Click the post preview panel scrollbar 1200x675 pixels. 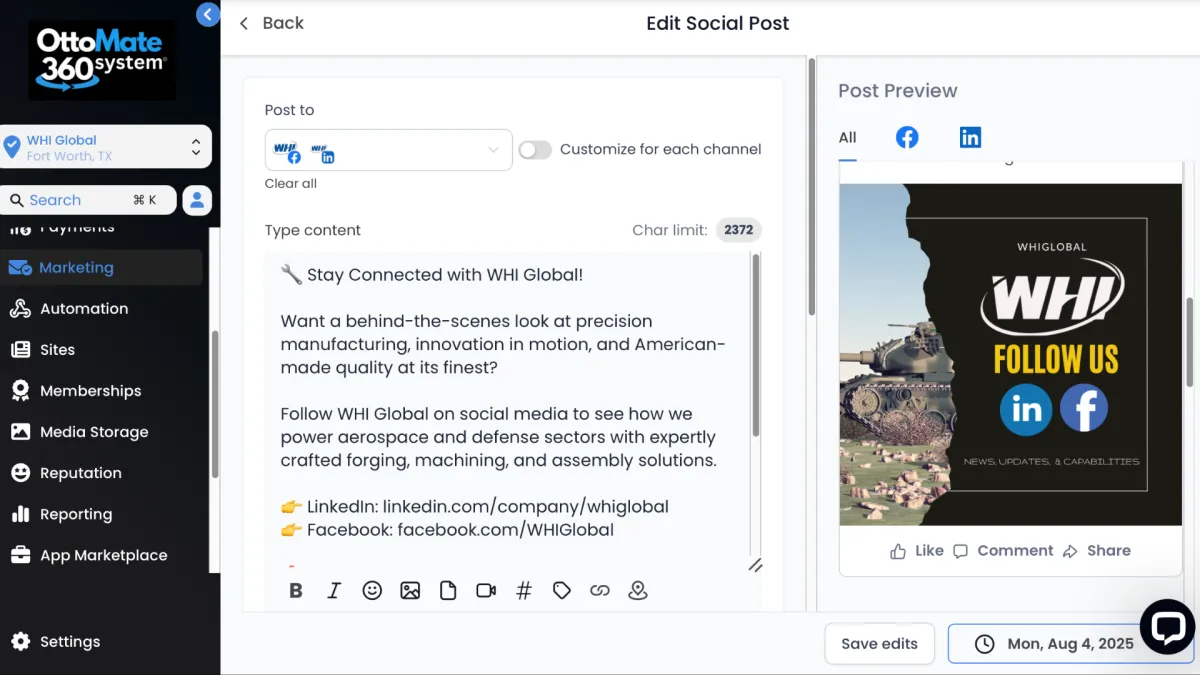pos(1189,342)
